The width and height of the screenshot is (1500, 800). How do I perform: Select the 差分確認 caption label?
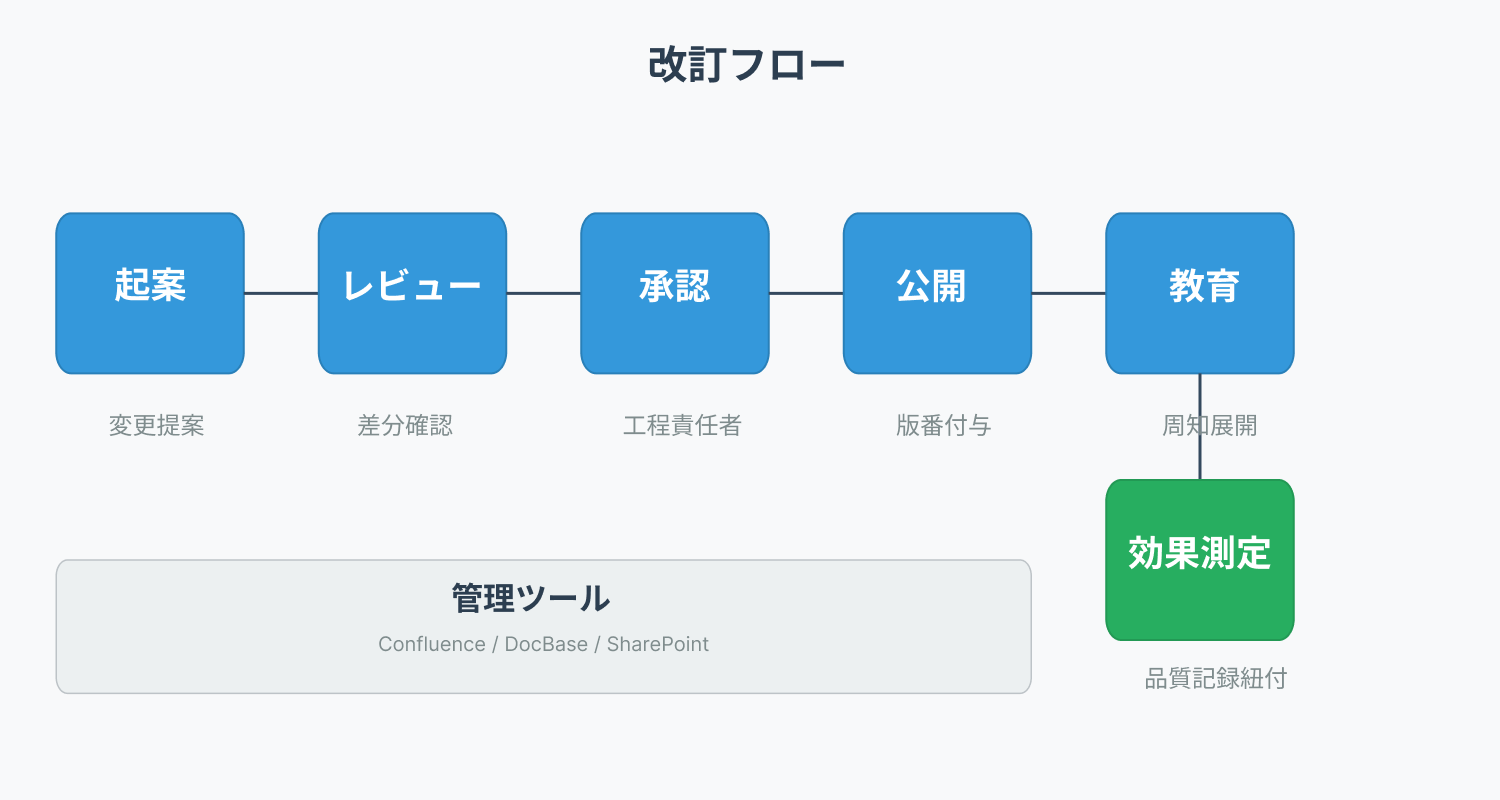click(405, 426)
